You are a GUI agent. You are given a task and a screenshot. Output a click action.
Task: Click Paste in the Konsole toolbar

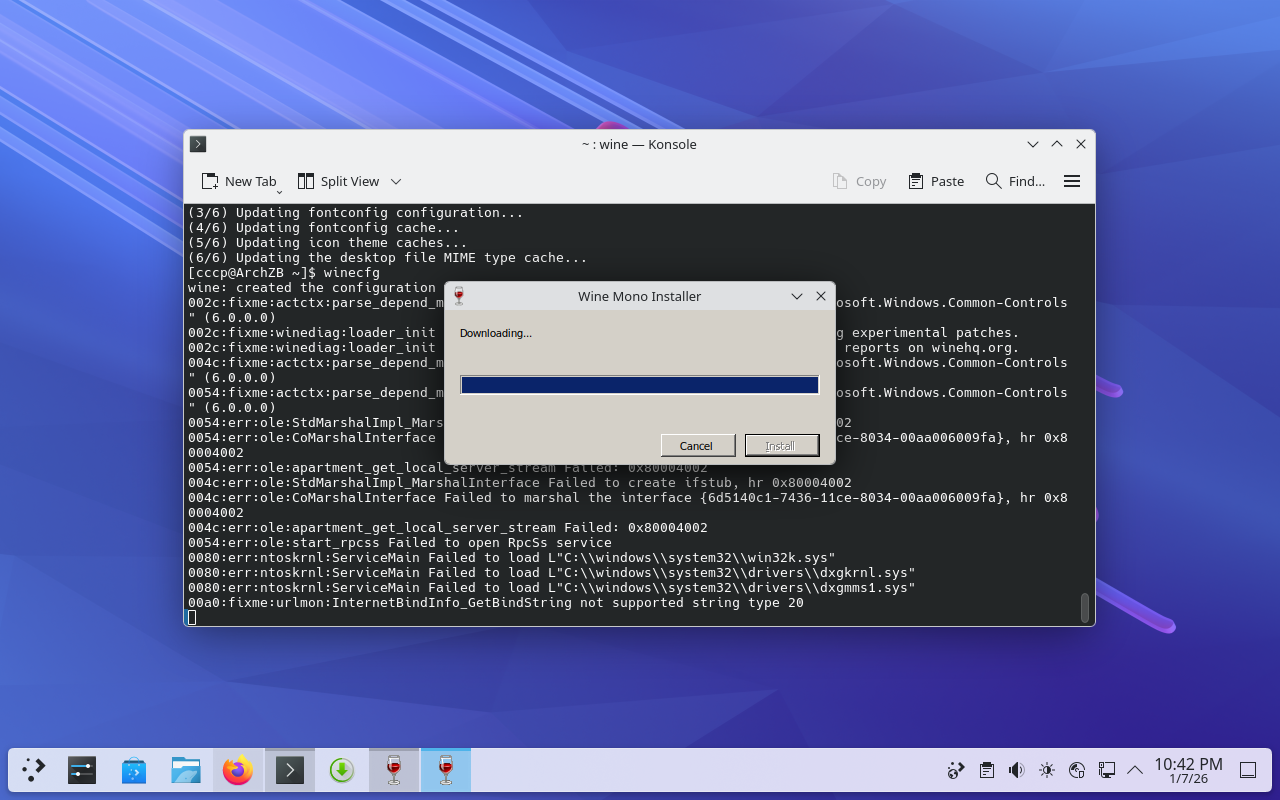[936, 181]
